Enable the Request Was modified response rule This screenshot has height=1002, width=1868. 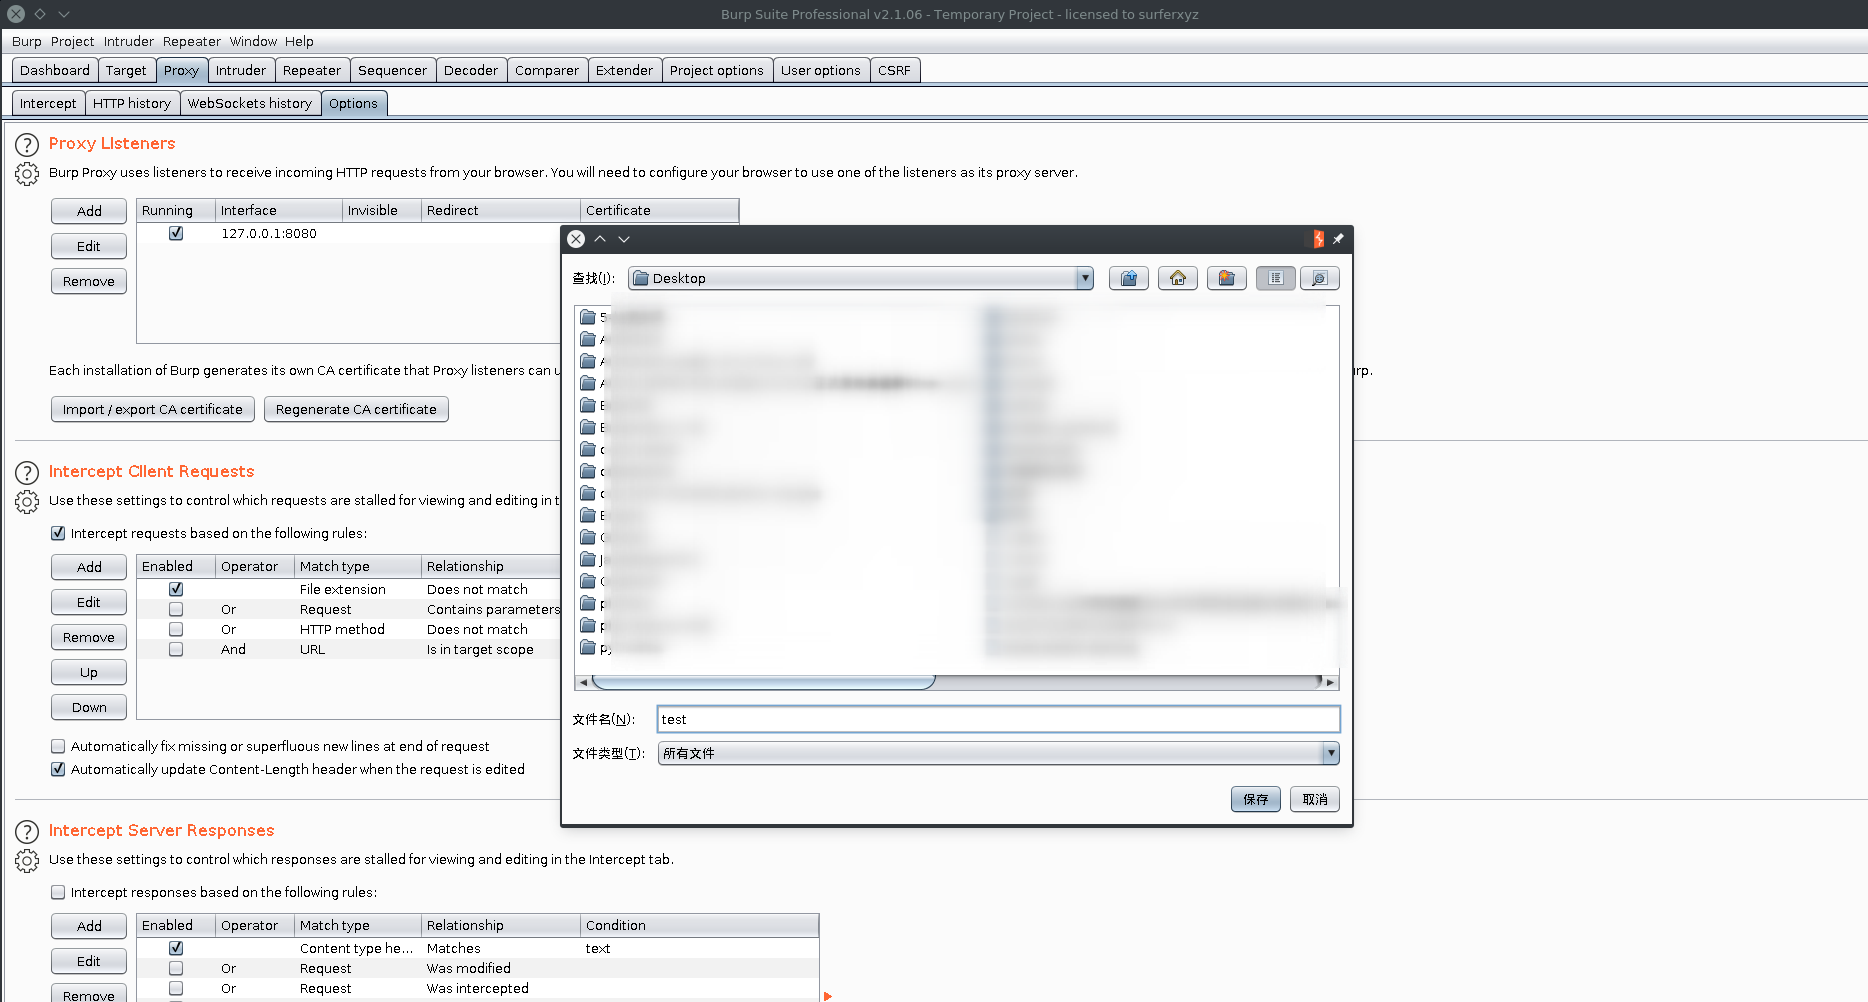[x=176, y=968]
